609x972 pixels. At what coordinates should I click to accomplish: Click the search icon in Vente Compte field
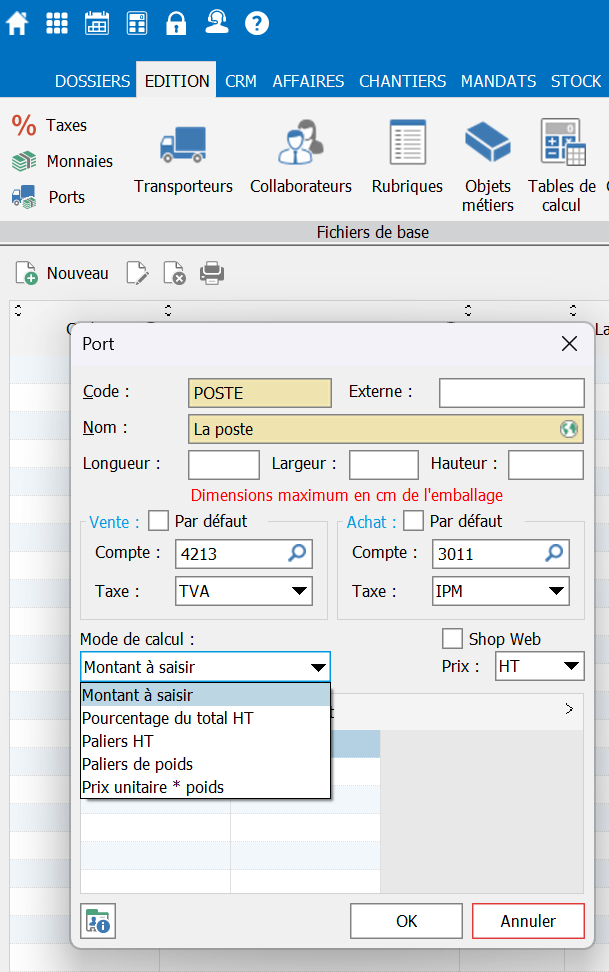[x=298, y=553]
